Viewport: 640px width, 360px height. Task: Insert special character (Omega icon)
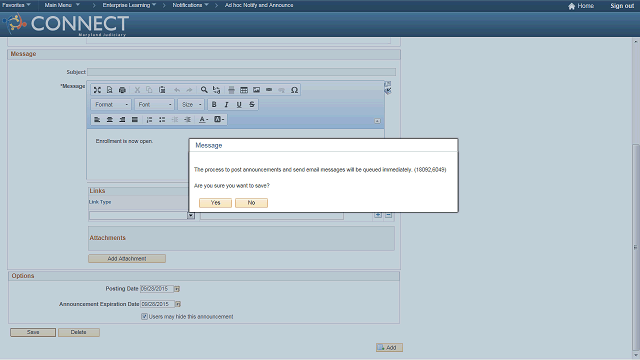294,90
